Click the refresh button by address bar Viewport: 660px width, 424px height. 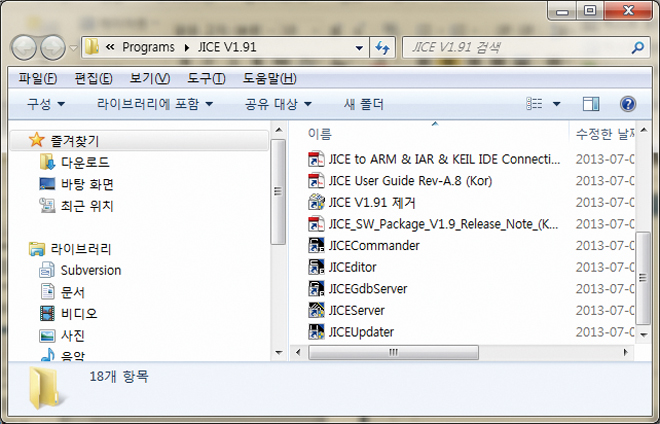pyautogui.click(x=383, y=48)
